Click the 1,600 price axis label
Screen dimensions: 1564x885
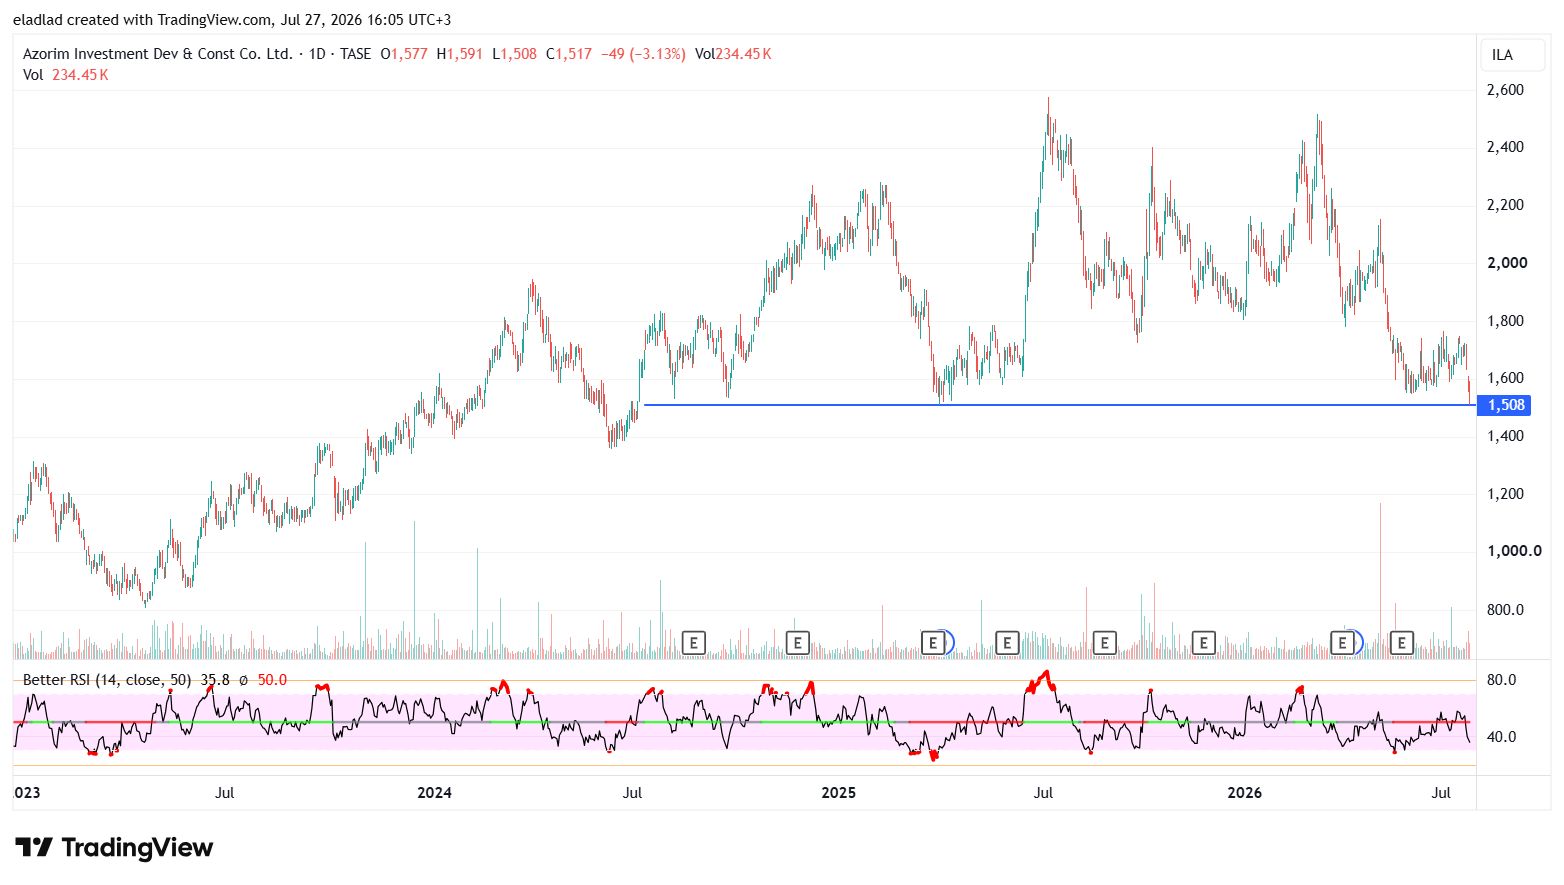click(x=1505, y=378)
